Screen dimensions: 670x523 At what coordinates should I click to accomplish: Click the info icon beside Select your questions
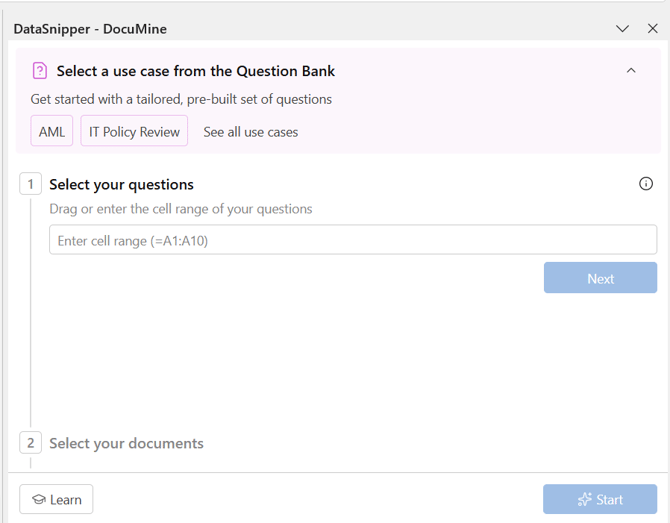click(646, 184)
